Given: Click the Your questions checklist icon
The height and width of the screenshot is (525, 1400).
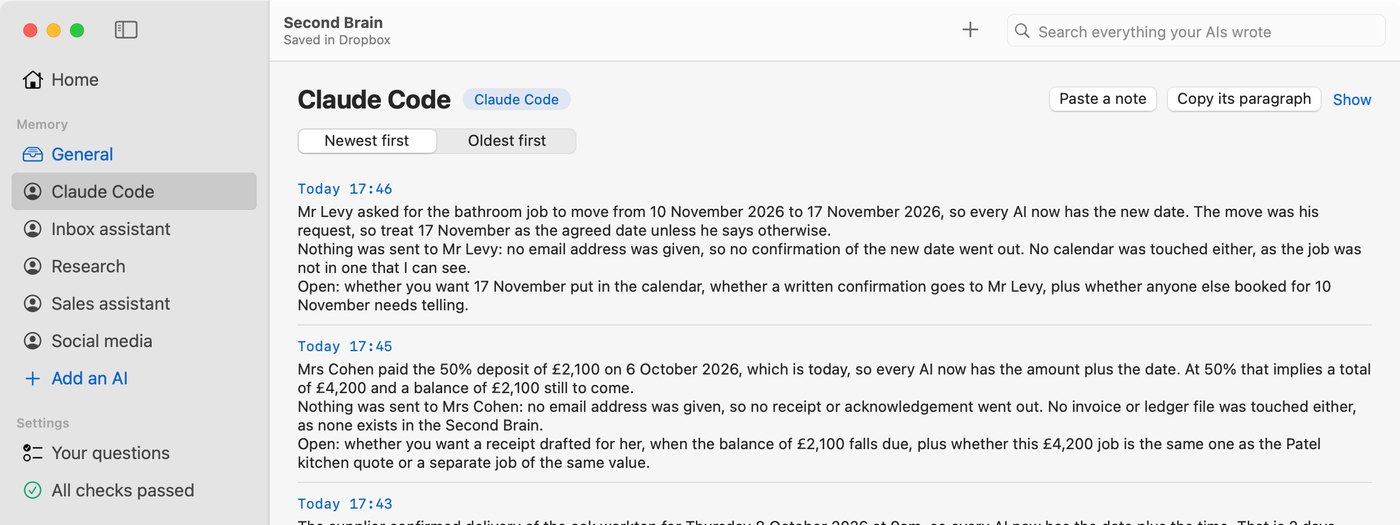Looking at the screenshot, I should 33,453.
